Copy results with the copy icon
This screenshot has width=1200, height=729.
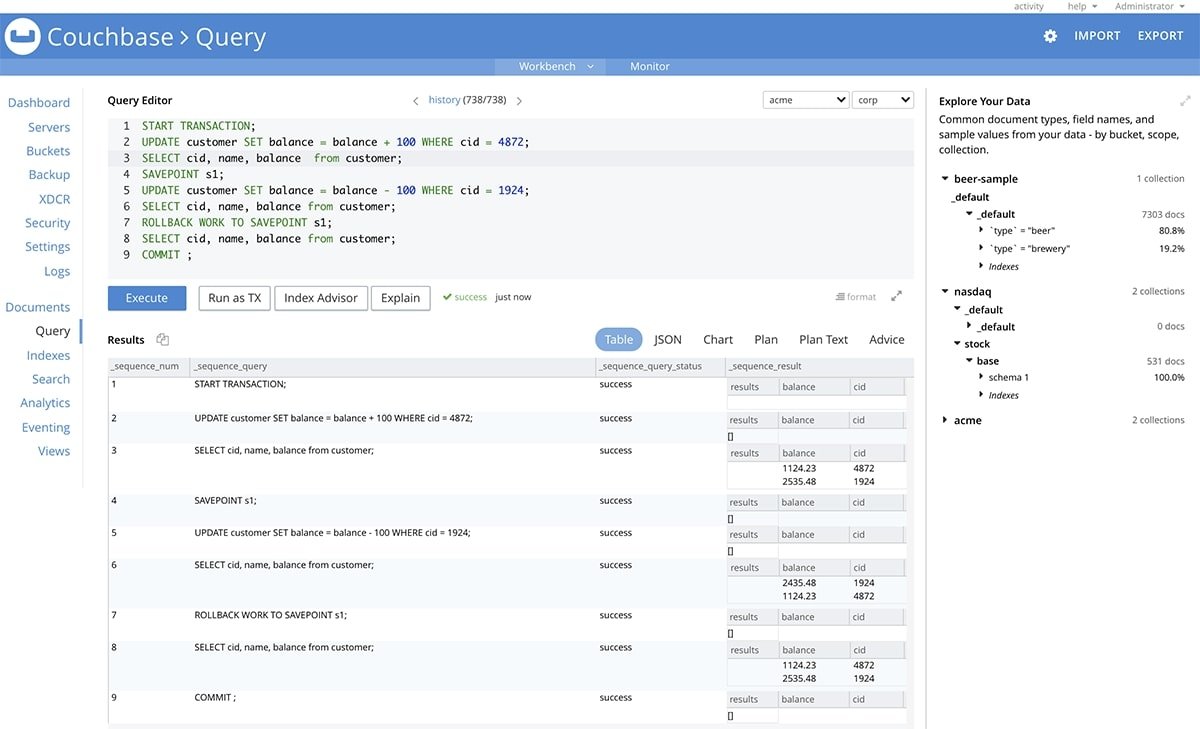[x=163, y=340]
